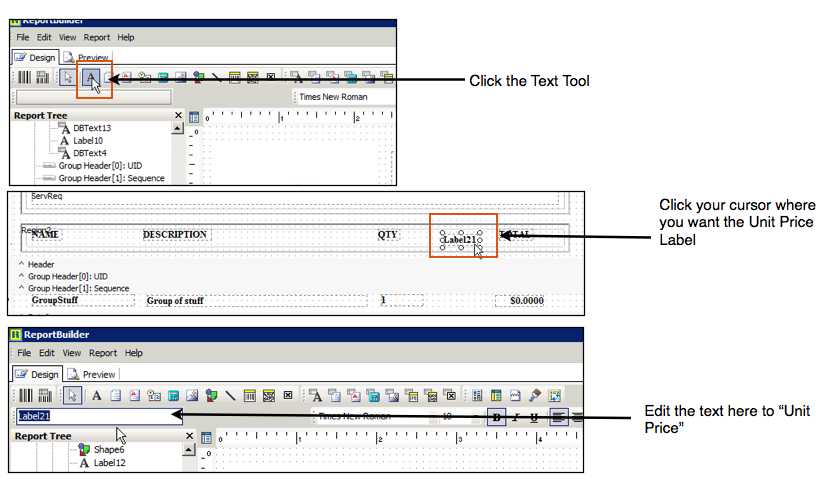Pick the Shape tool in bottom ReportBuilder toolbar
The height and width of the screenshot is (491, 837).
(211, 396)
